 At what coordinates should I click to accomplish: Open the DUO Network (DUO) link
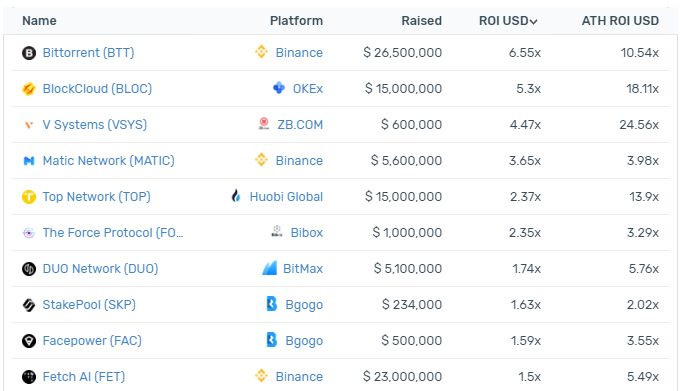click(100, 269)
